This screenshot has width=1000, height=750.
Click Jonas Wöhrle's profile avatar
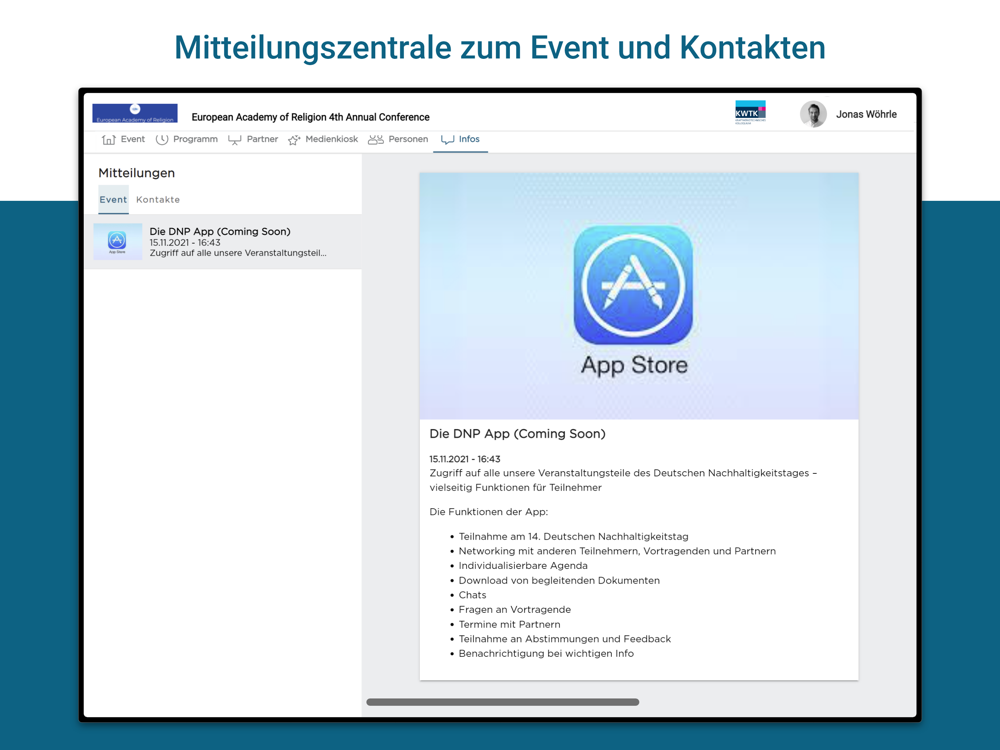pyautogui.click(x=813, y=114)
